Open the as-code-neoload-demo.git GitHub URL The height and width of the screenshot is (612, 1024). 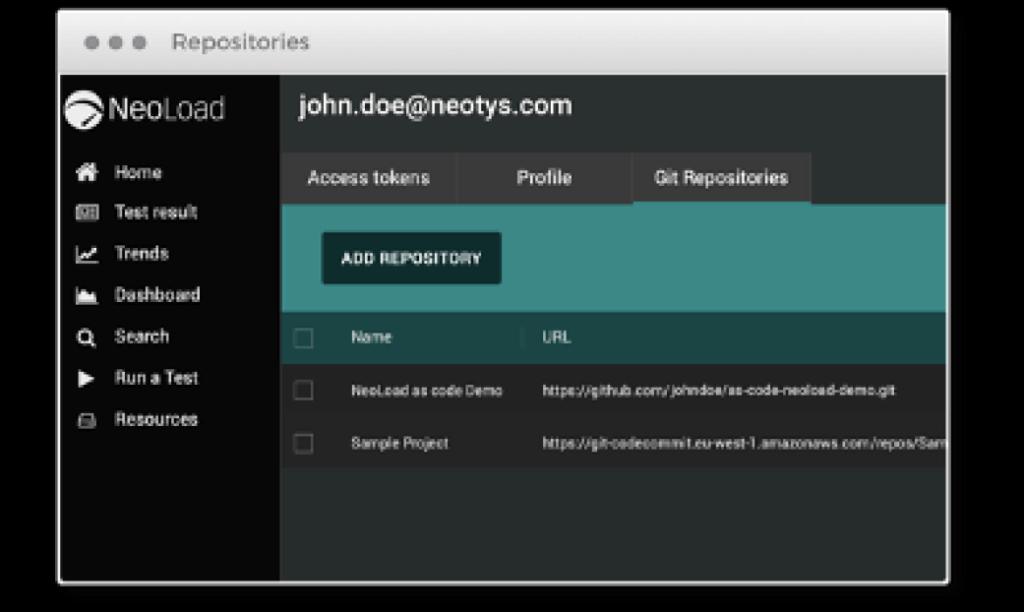718,391
